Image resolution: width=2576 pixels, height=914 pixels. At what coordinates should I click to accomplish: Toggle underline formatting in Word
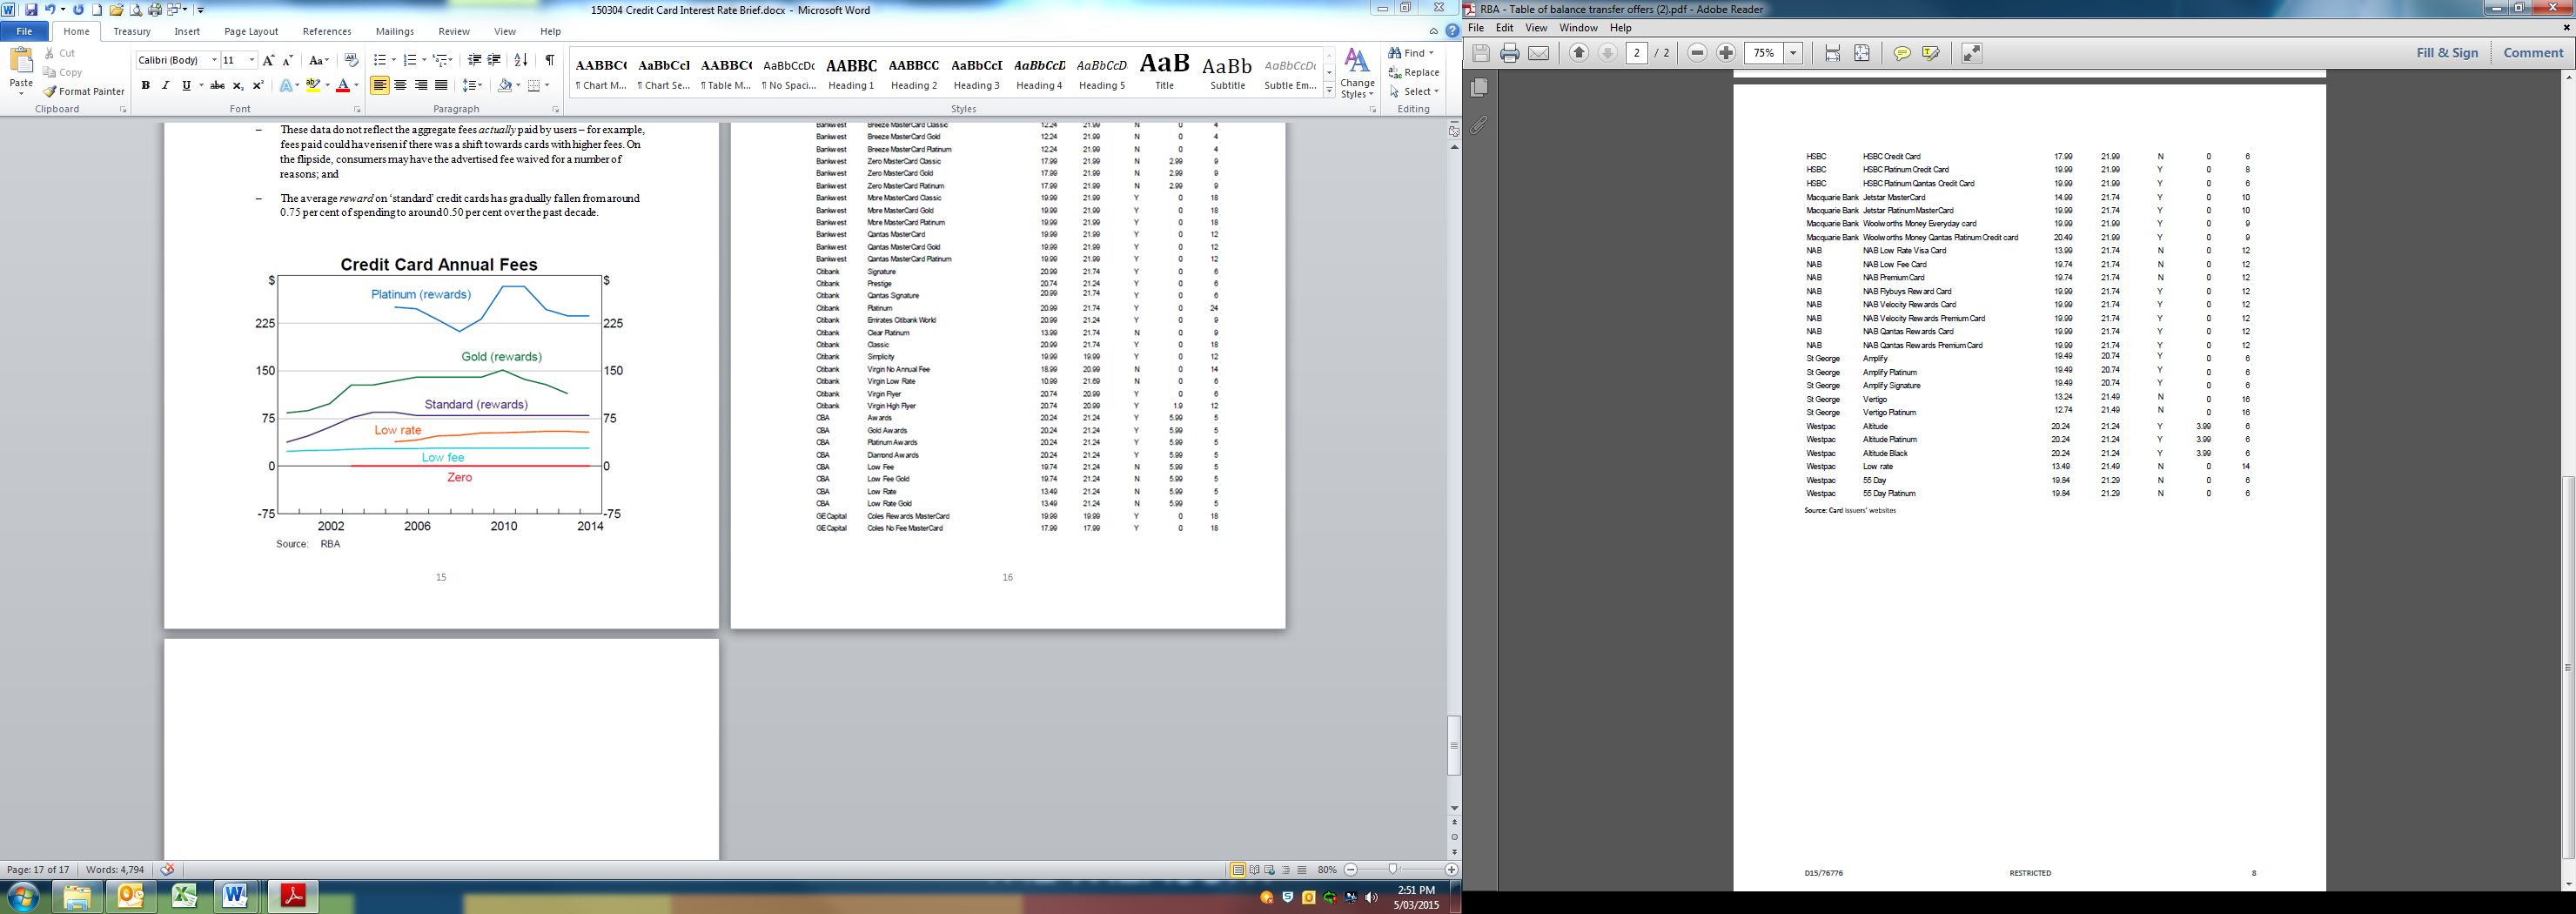[x=186, y=86]
